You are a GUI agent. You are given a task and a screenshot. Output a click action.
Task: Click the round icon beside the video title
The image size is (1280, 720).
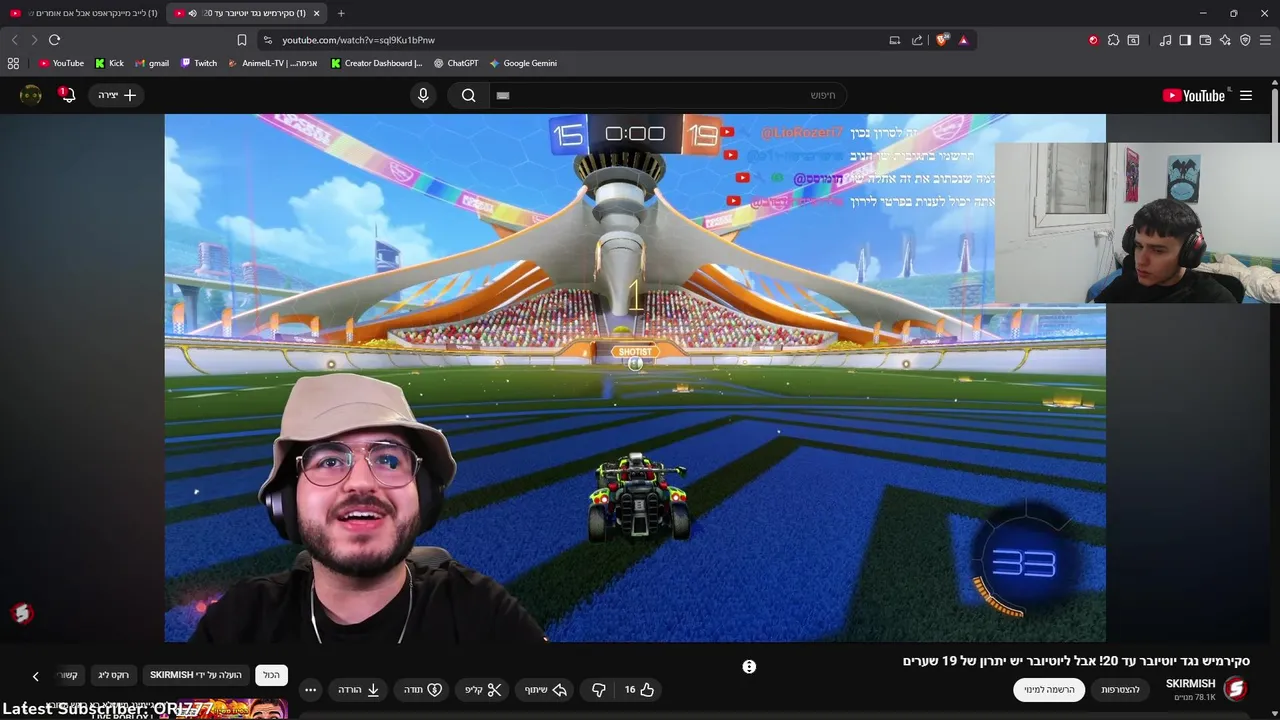[x=749, y=667]
